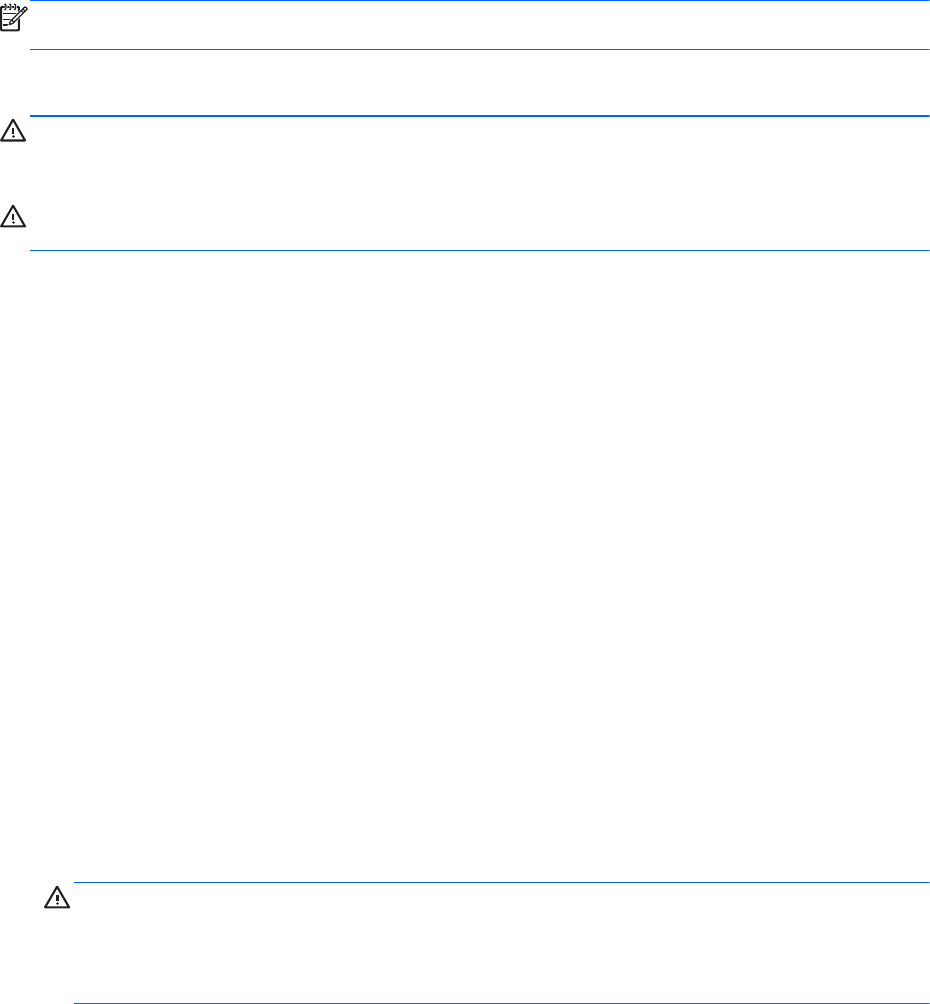Click the blue rule beside the indented warning triangle

(500, 883)
